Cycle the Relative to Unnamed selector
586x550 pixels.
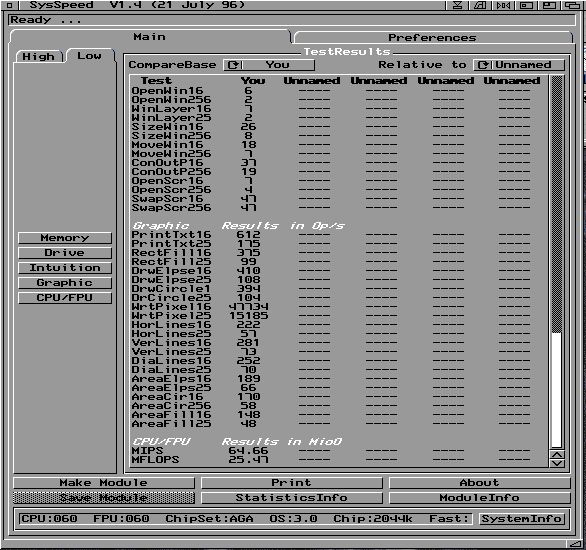[519, 65]
